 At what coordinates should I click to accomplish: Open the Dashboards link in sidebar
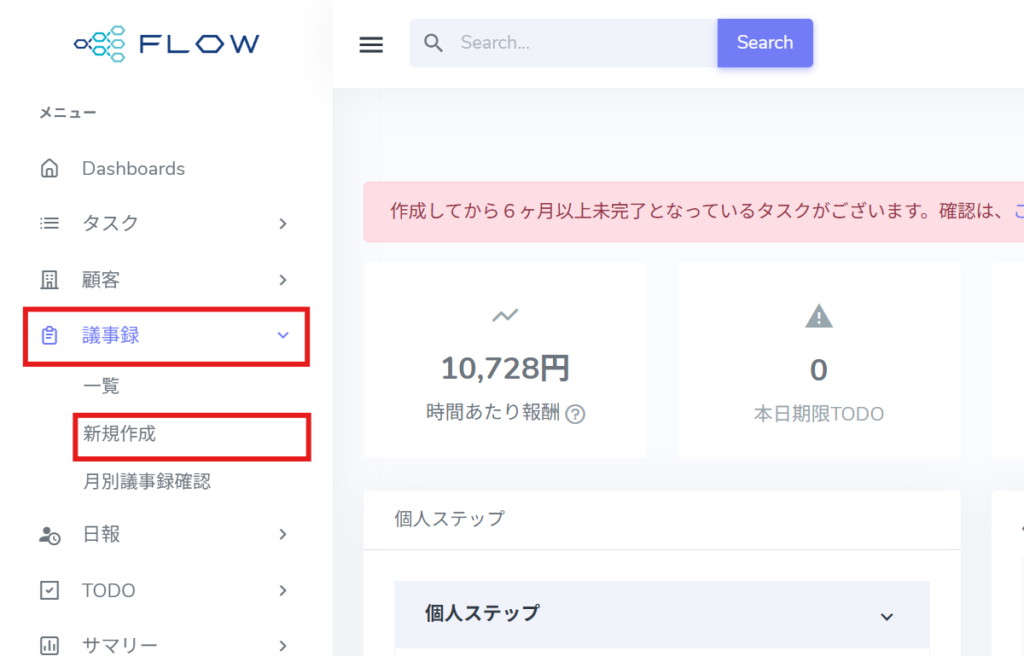pyautogui.click(x=133, y=168)
